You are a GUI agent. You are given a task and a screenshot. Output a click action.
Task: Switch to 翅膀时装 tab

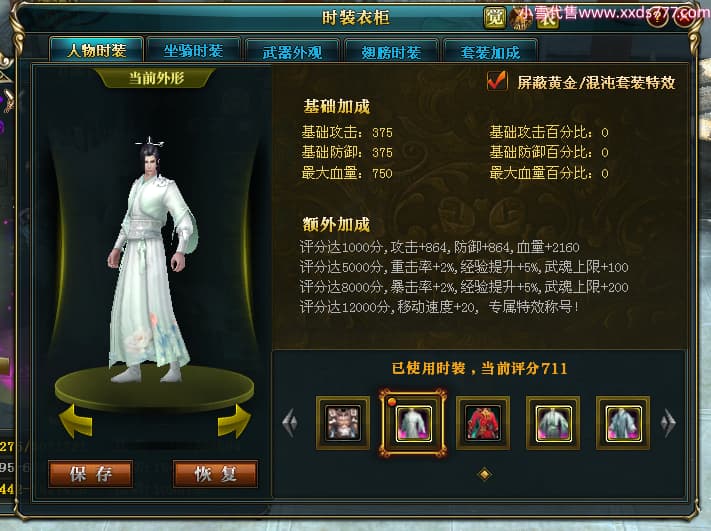pyautogui.click(x=391, y=52)
